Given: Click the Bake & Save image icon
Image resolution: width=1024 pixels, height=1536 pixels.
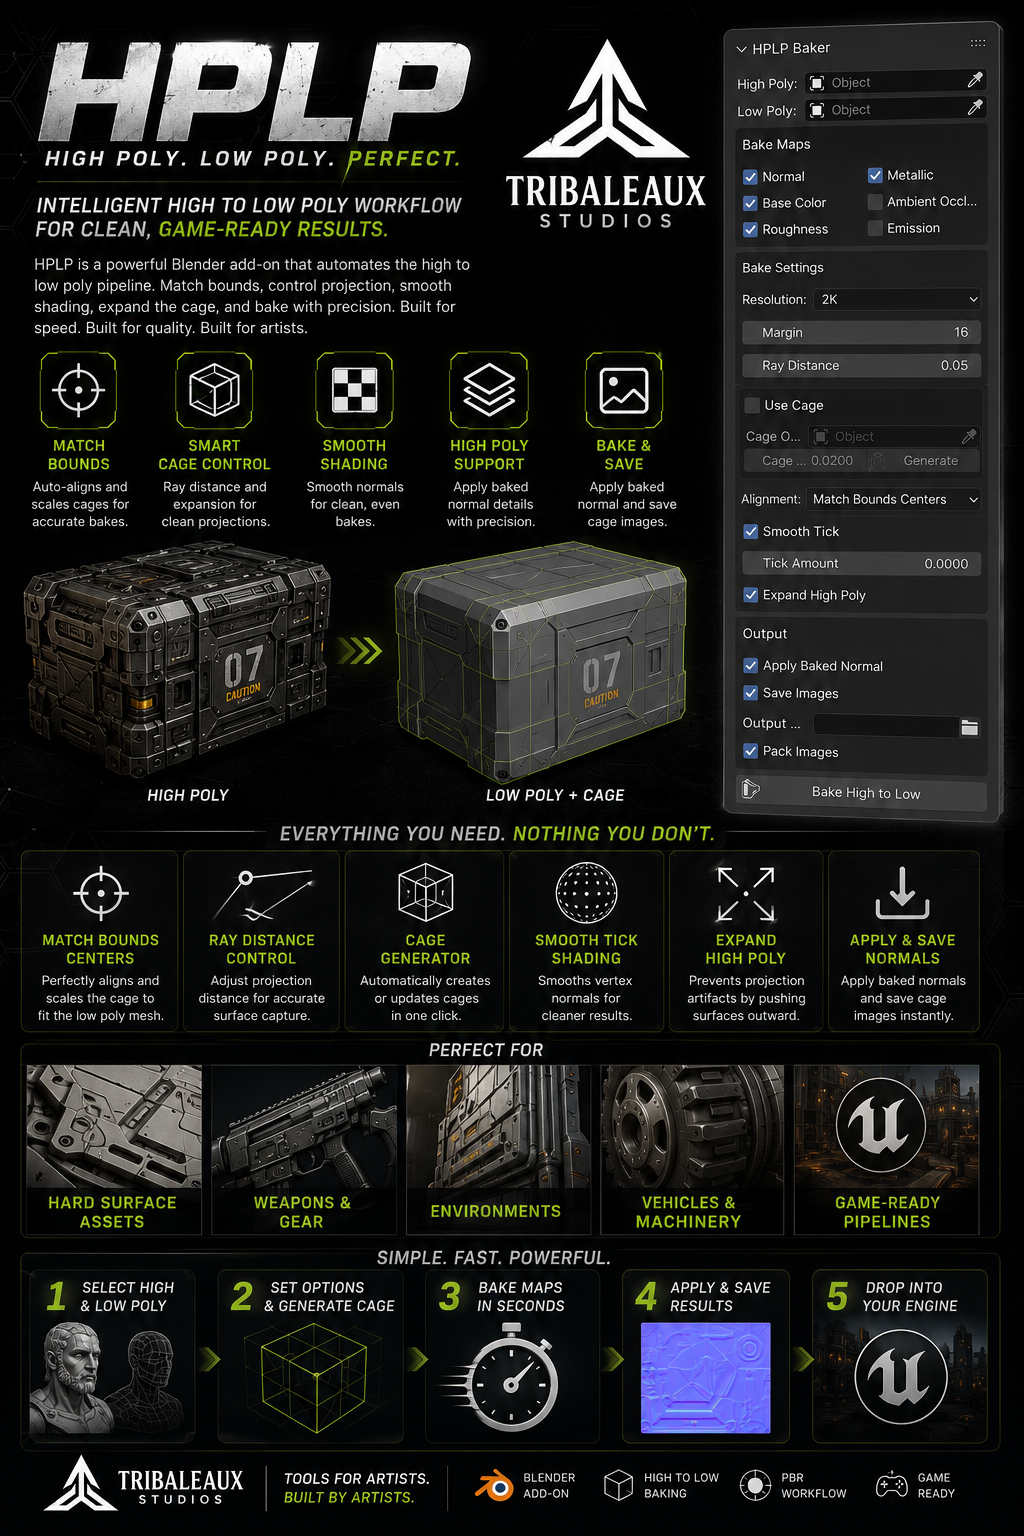Looking at the screenshot, I should coord(624,390).
